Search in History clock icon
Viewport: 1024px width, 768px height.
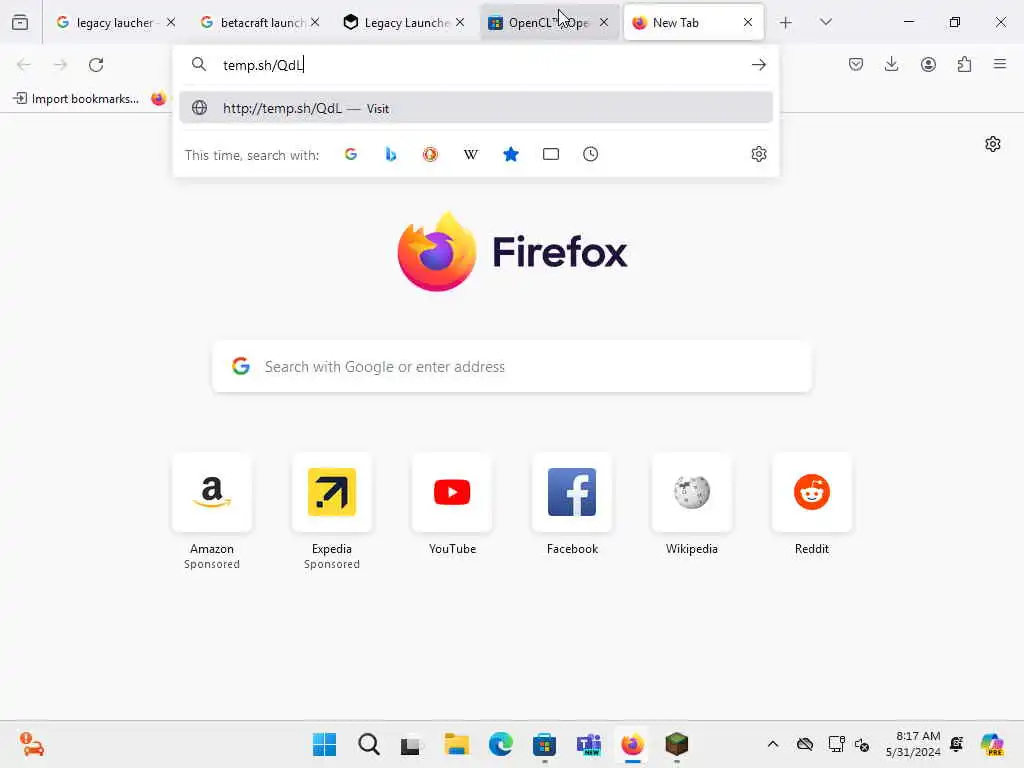pos(590,154)
